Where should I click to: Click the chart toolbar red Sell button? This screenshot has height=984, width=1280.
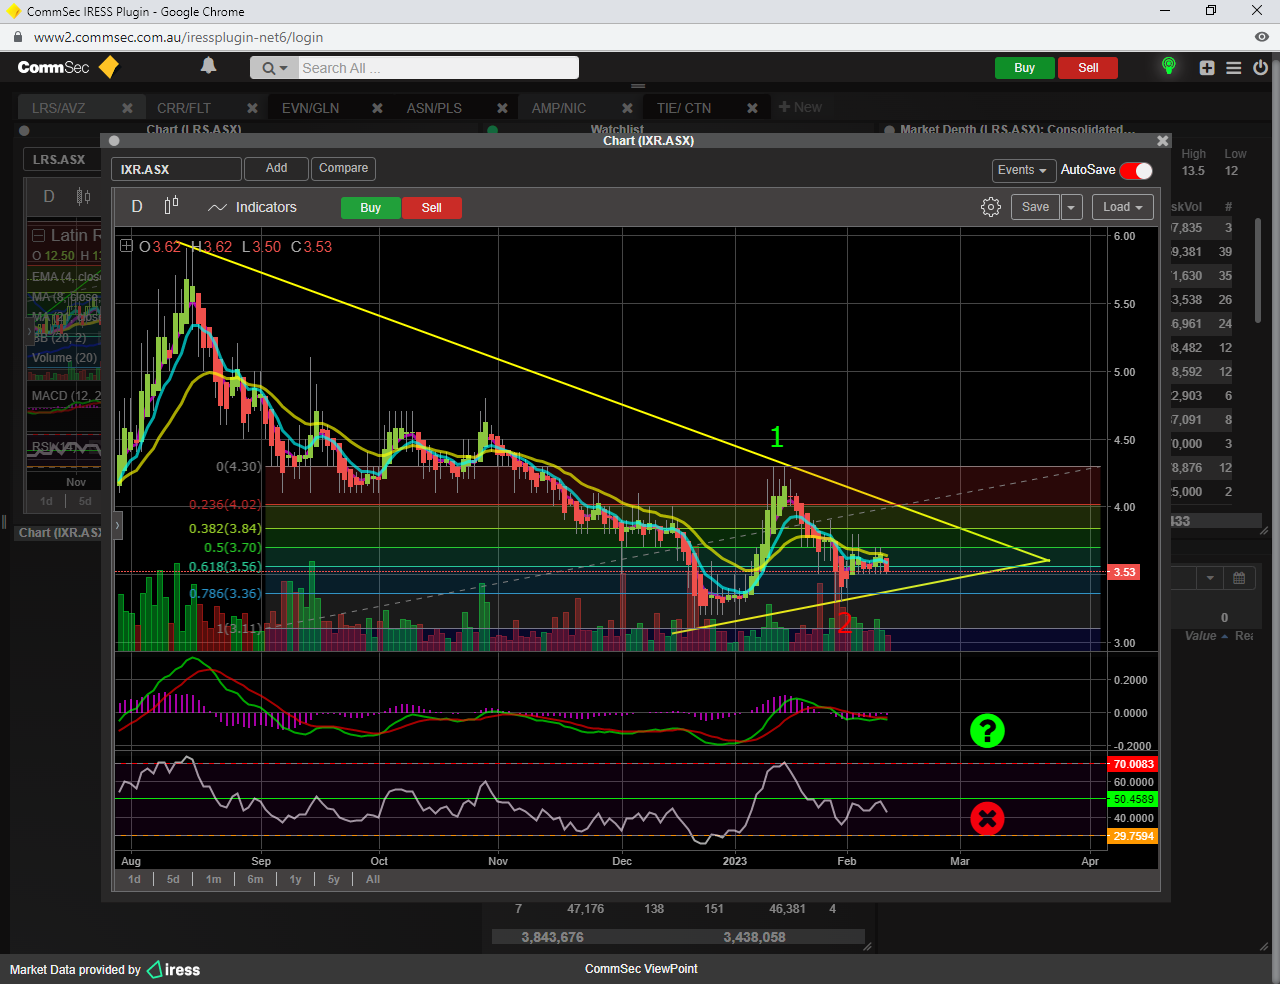[x=432, y=208]
